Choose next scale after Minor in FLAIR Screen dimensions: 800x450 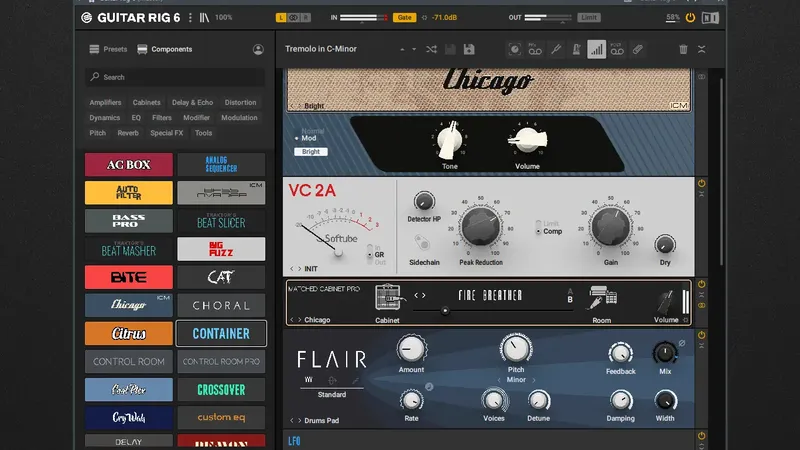(534, 380)
